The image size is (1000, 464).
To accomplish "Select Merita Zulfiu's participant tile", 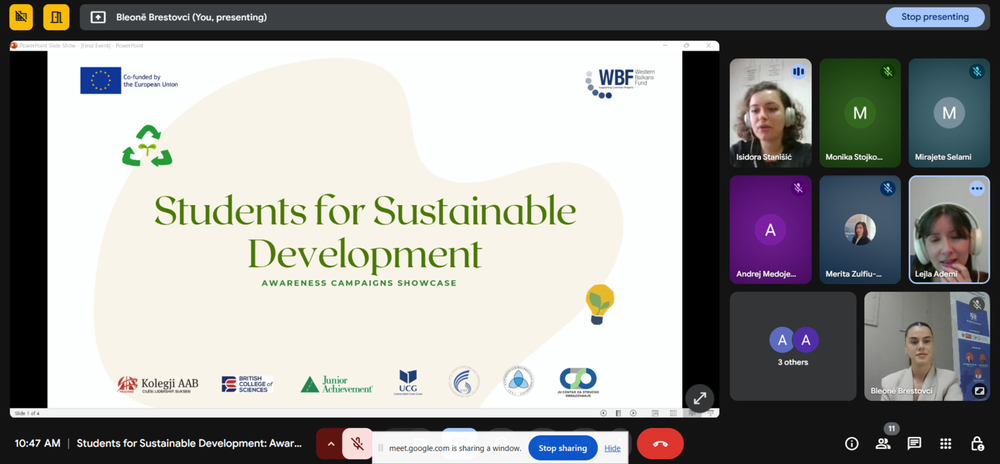I will tap(860, 229).
